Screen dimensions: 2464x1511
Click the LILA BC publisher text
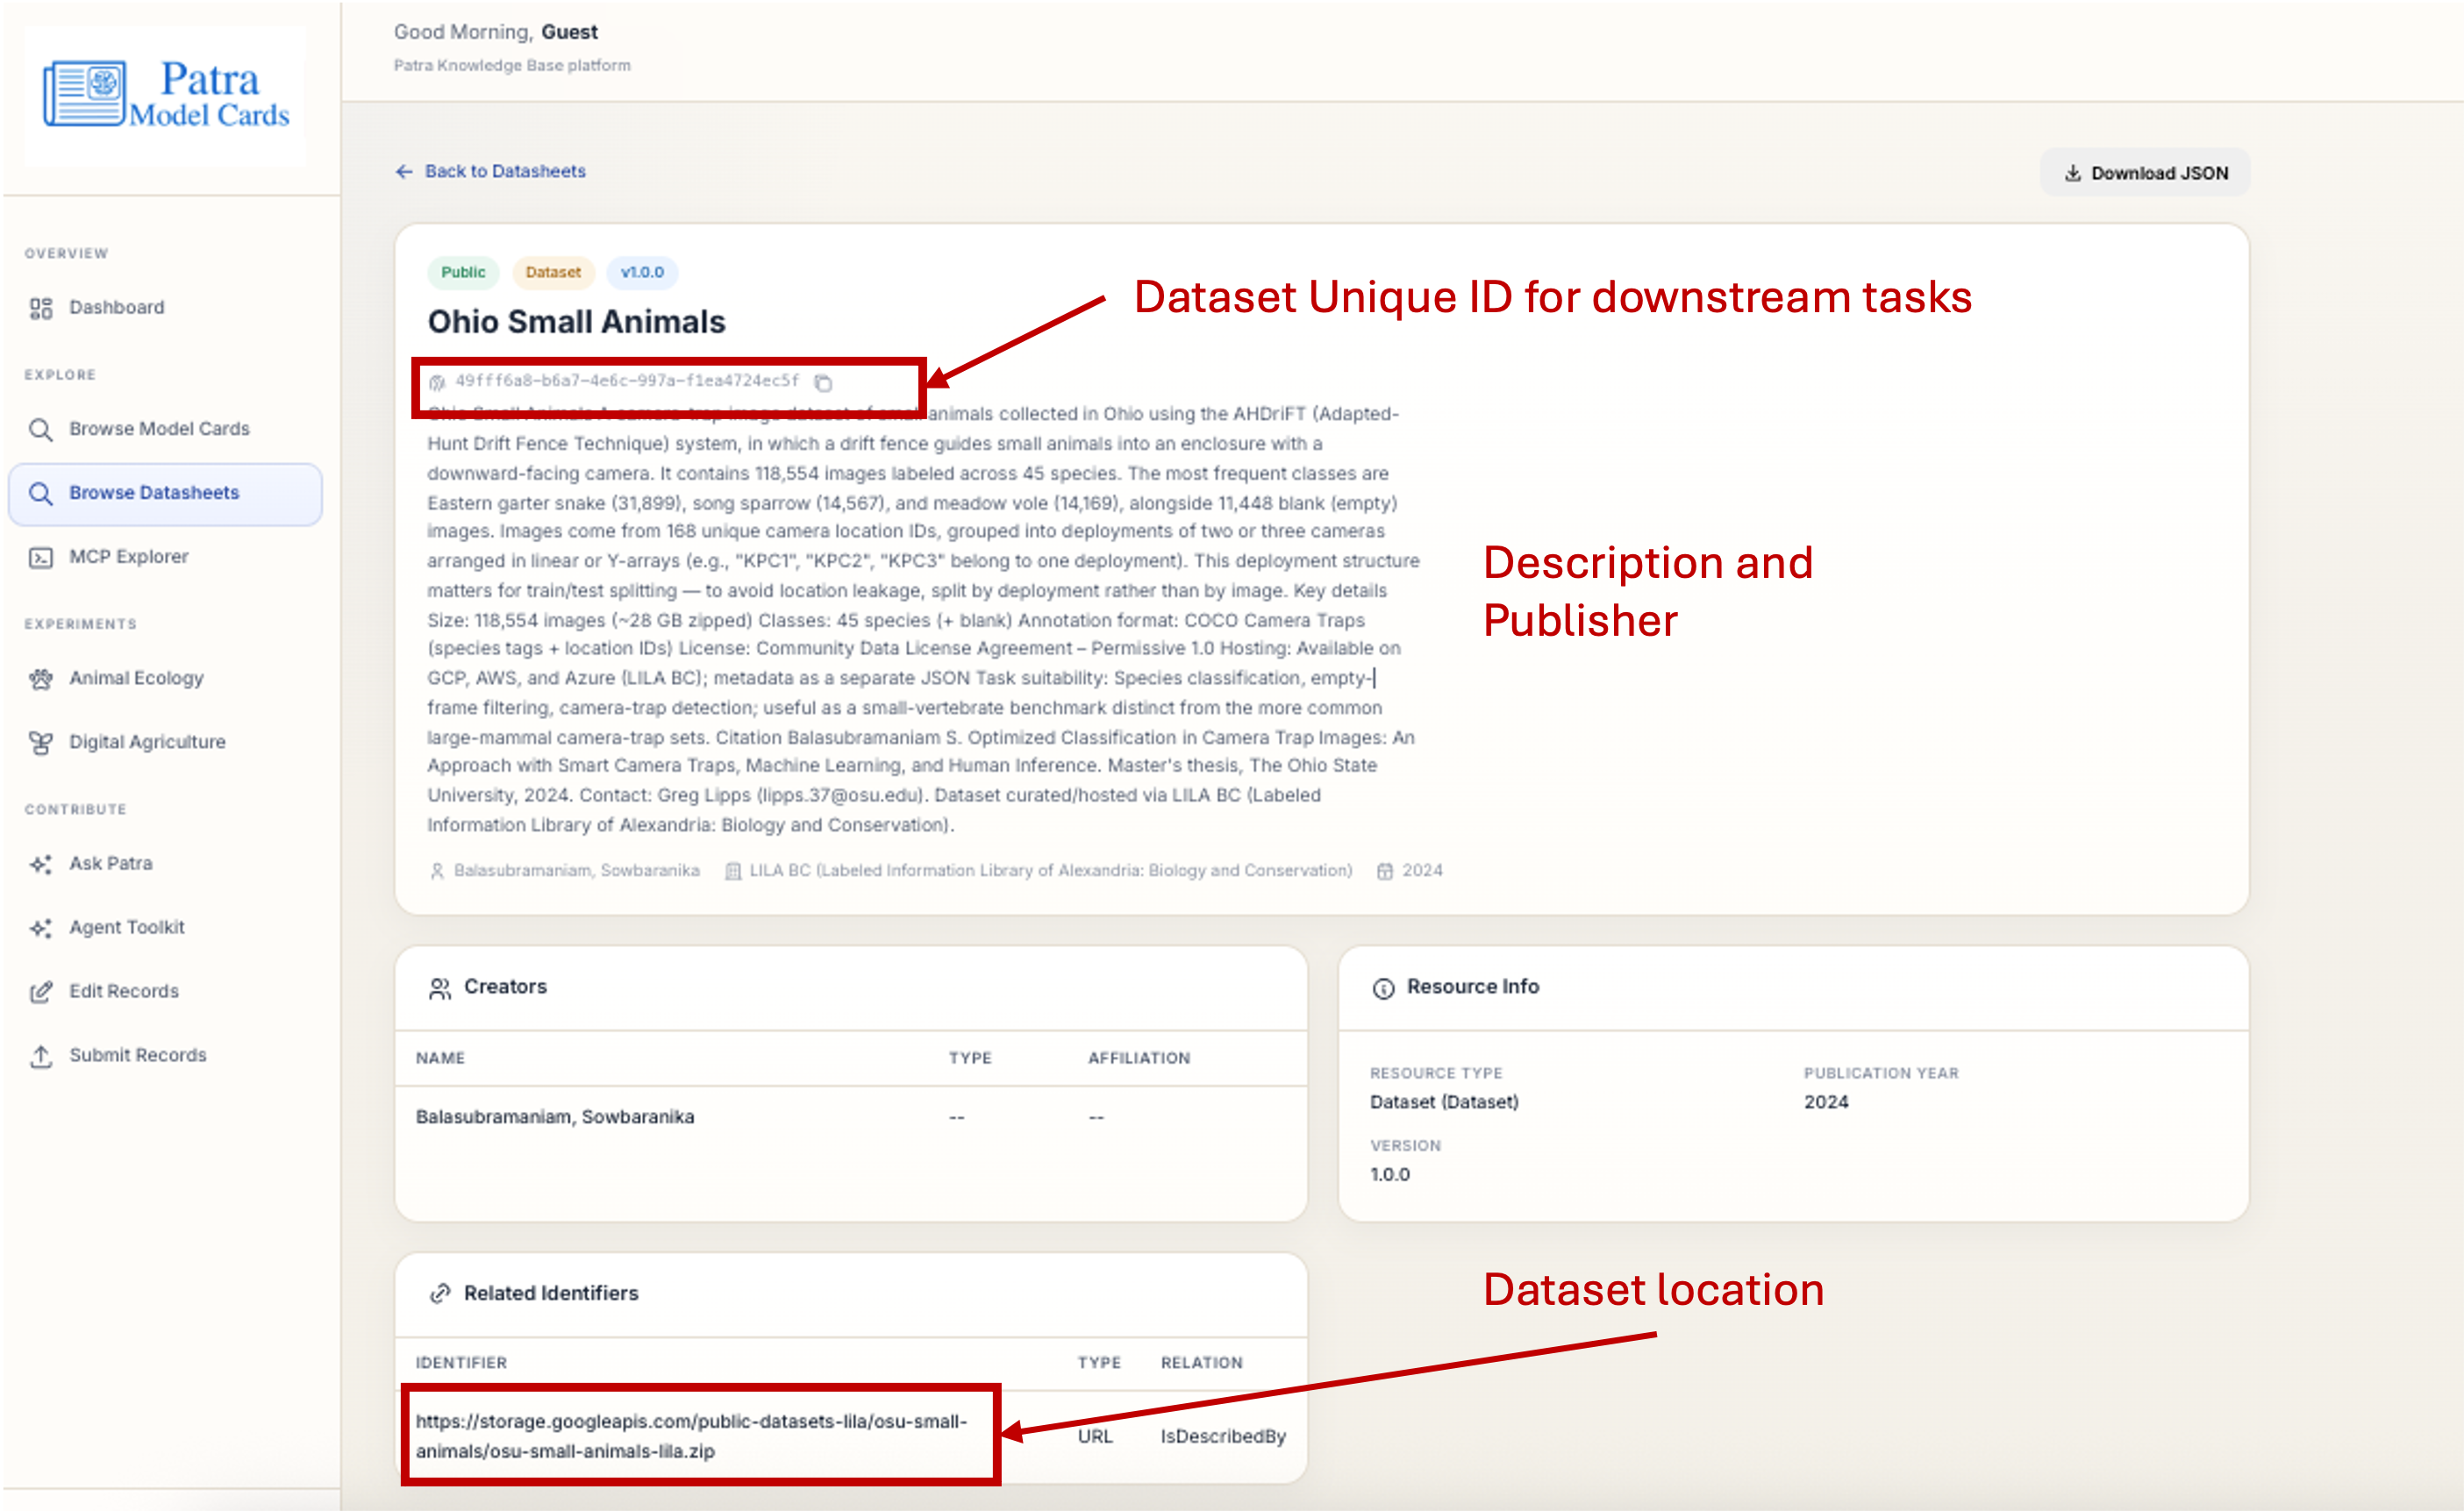pos(1051,871)
